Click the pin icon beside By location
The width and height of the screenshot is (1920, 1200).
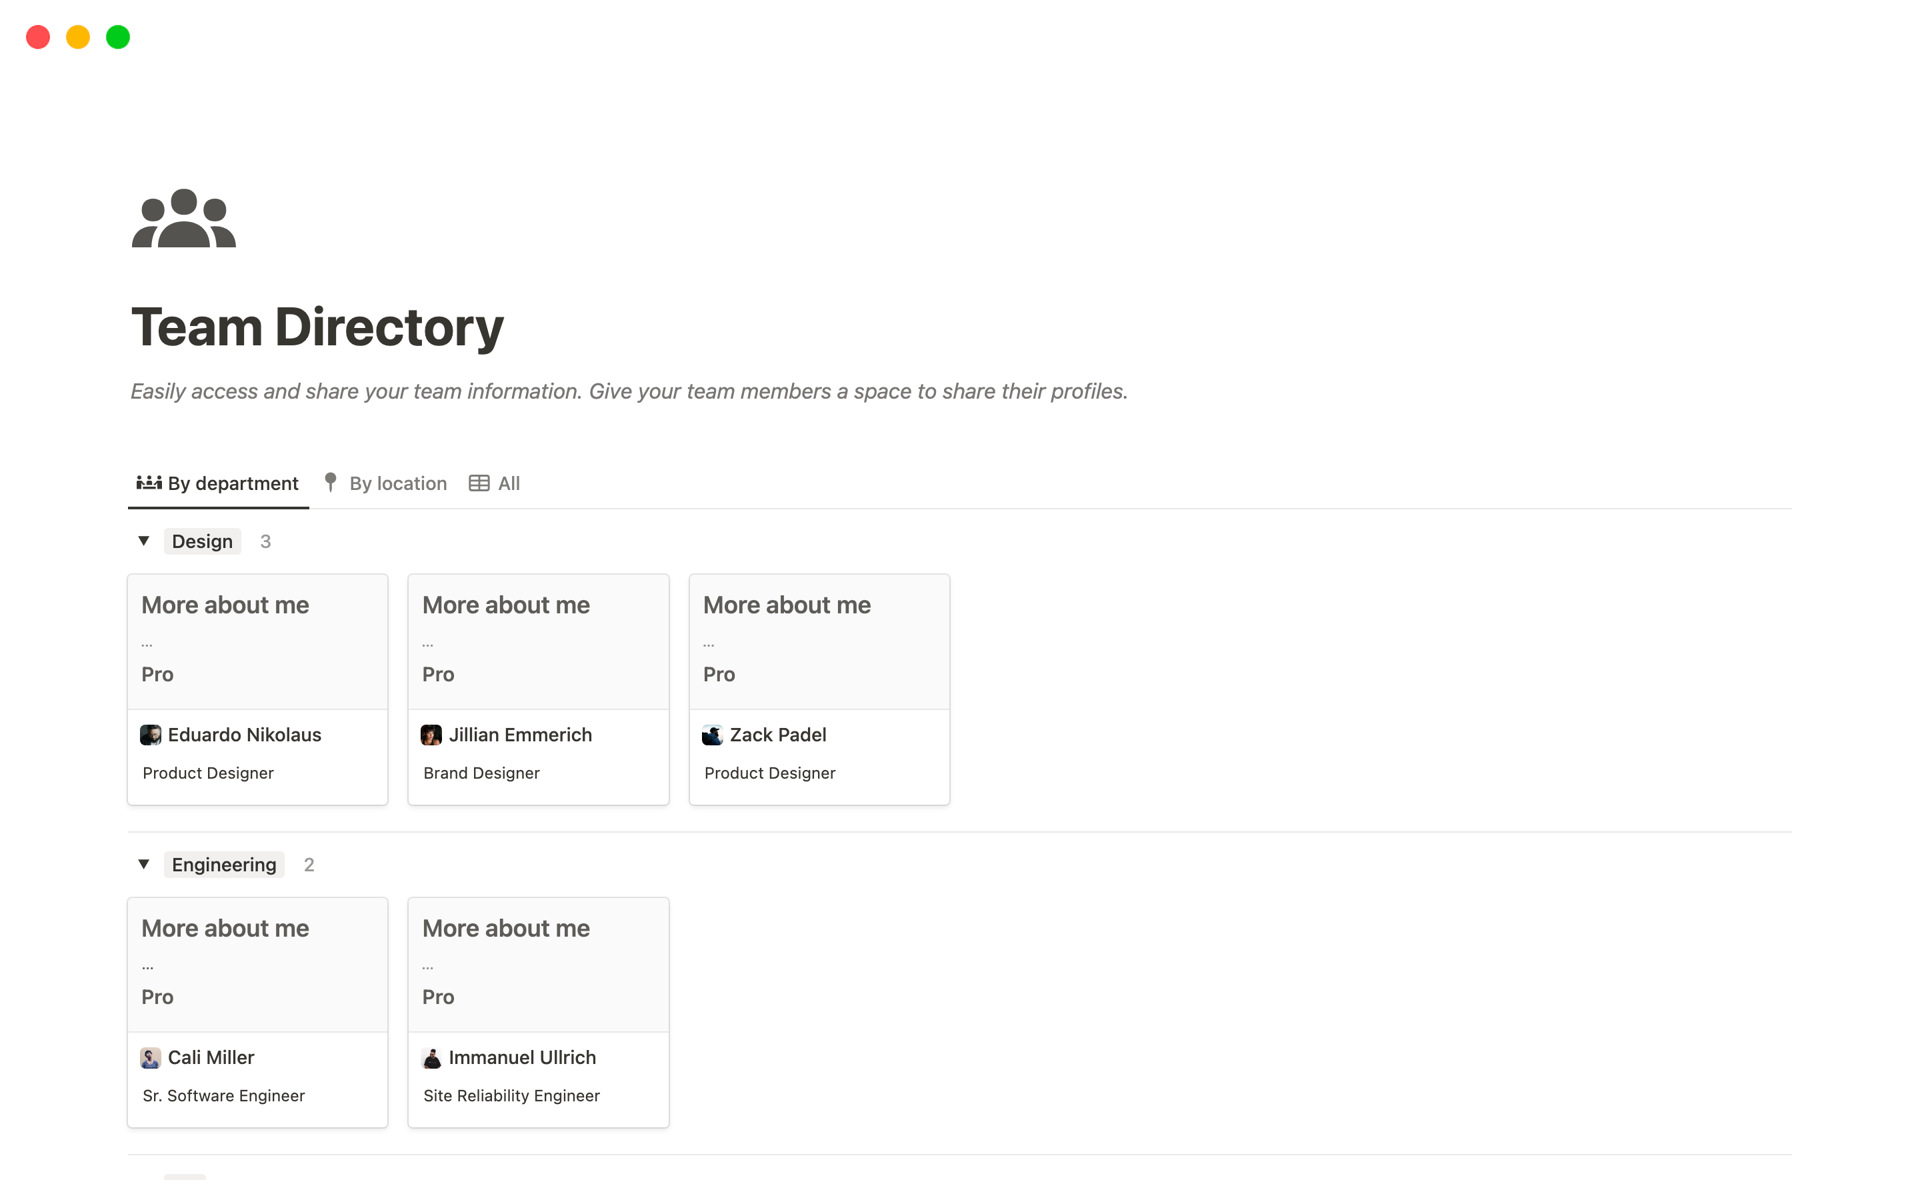(331, 483)
